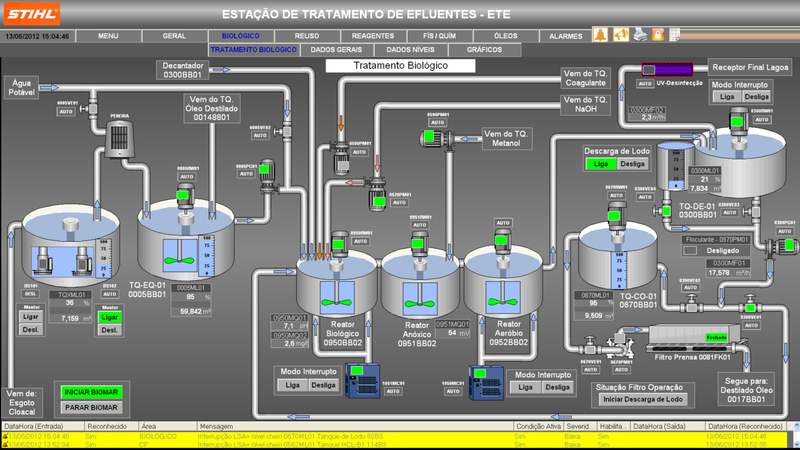Open the MENU tab
This screenshot has width=800, height=450.
108,36
